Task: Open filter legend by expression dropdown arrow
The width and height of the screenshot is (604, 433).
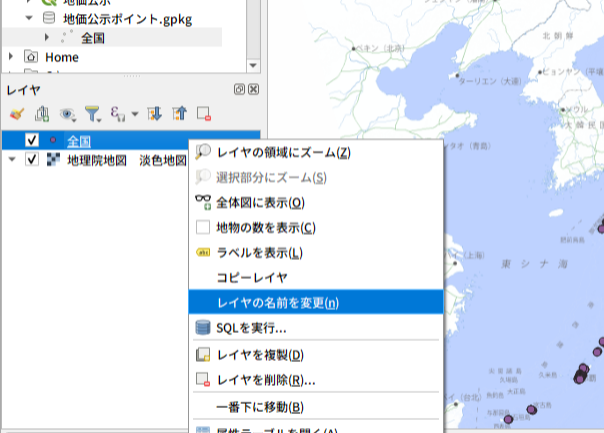Action: click(x=134, y=114)
